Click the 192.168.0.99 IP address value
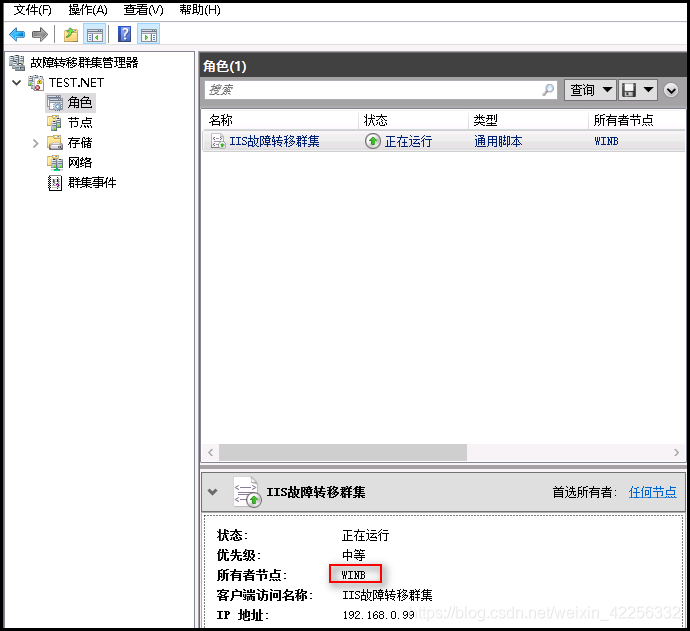The image size is (690, 631). click(x=378, y=615)
